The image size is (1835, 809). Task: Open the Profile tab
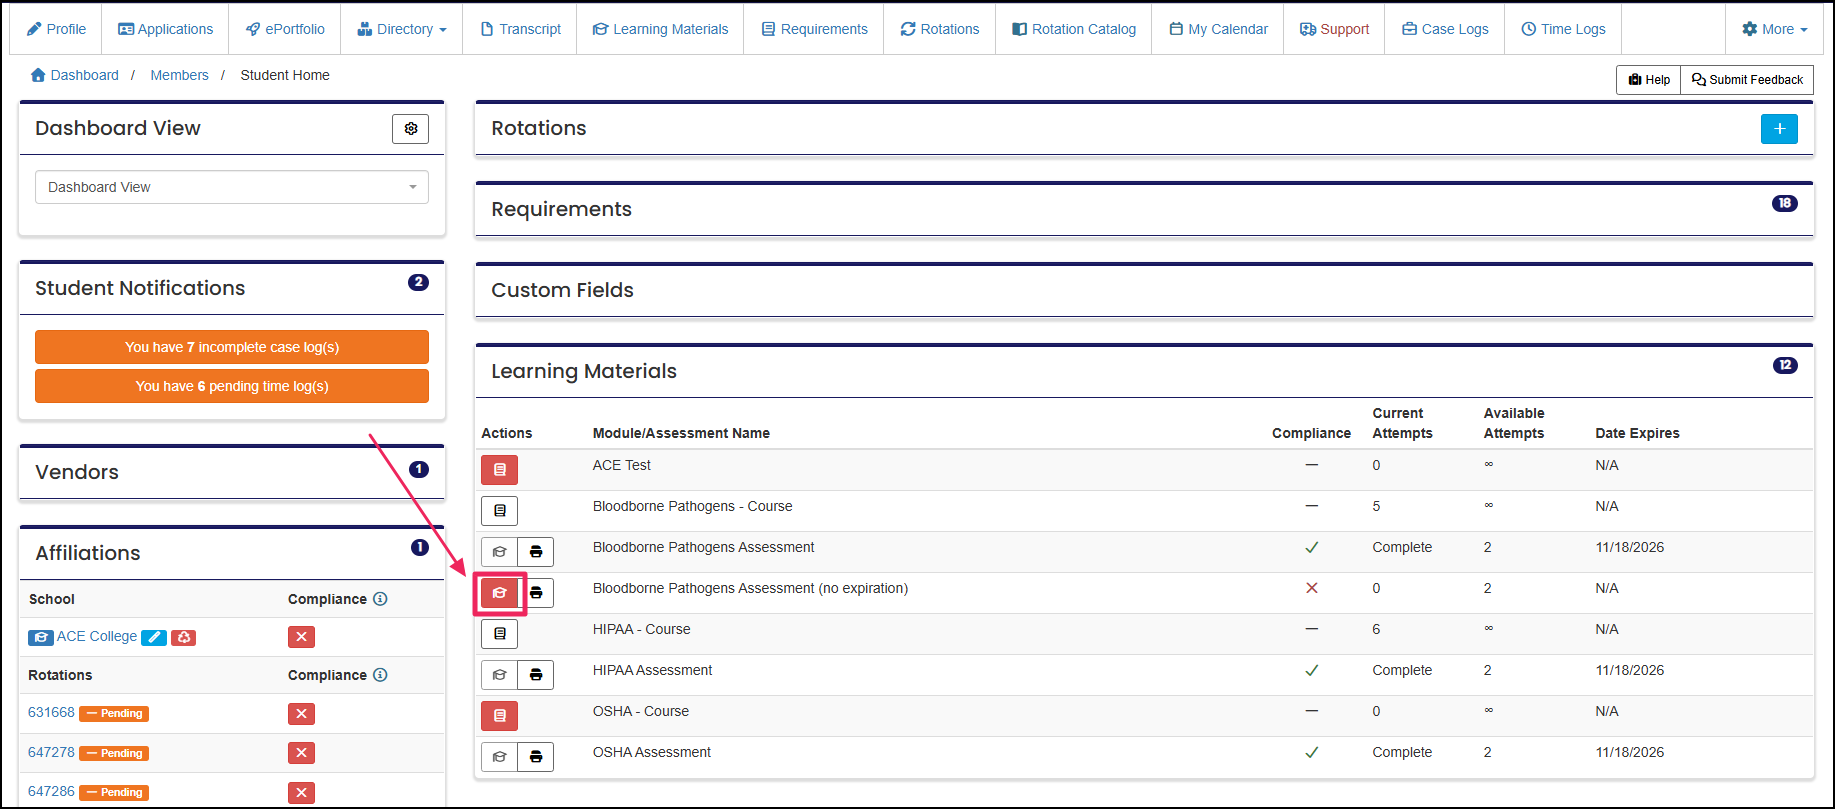point(56,29)
